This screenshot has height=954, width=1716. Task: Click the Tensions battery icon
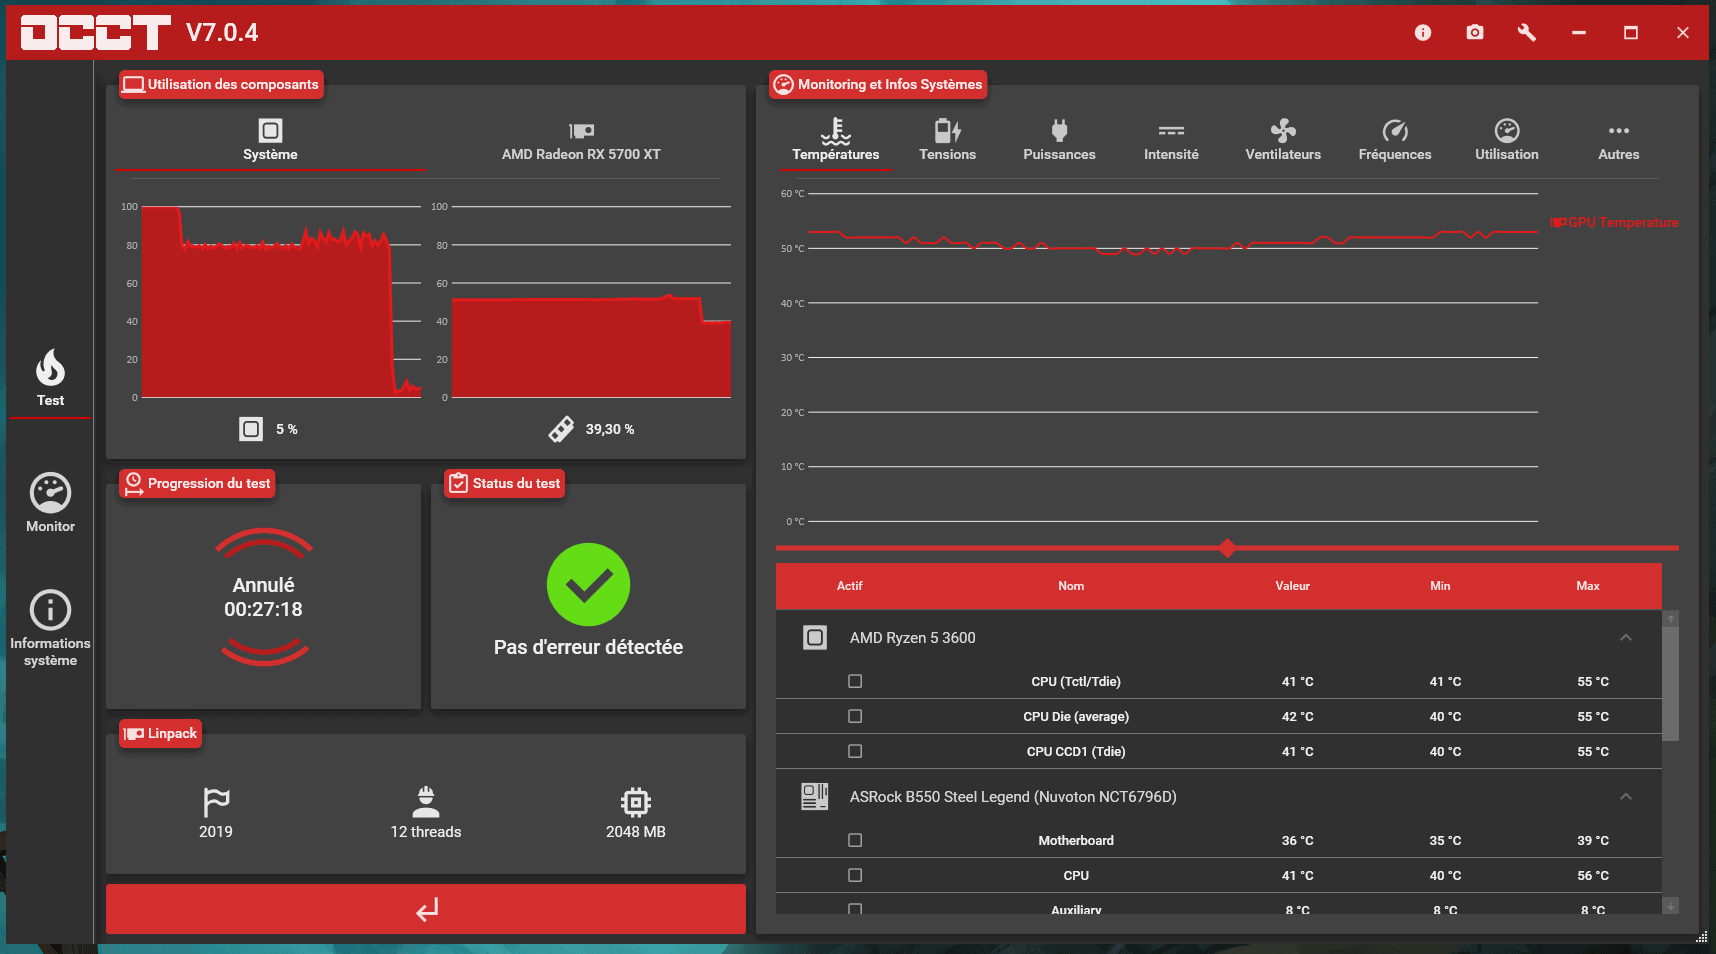click(948, 131)
